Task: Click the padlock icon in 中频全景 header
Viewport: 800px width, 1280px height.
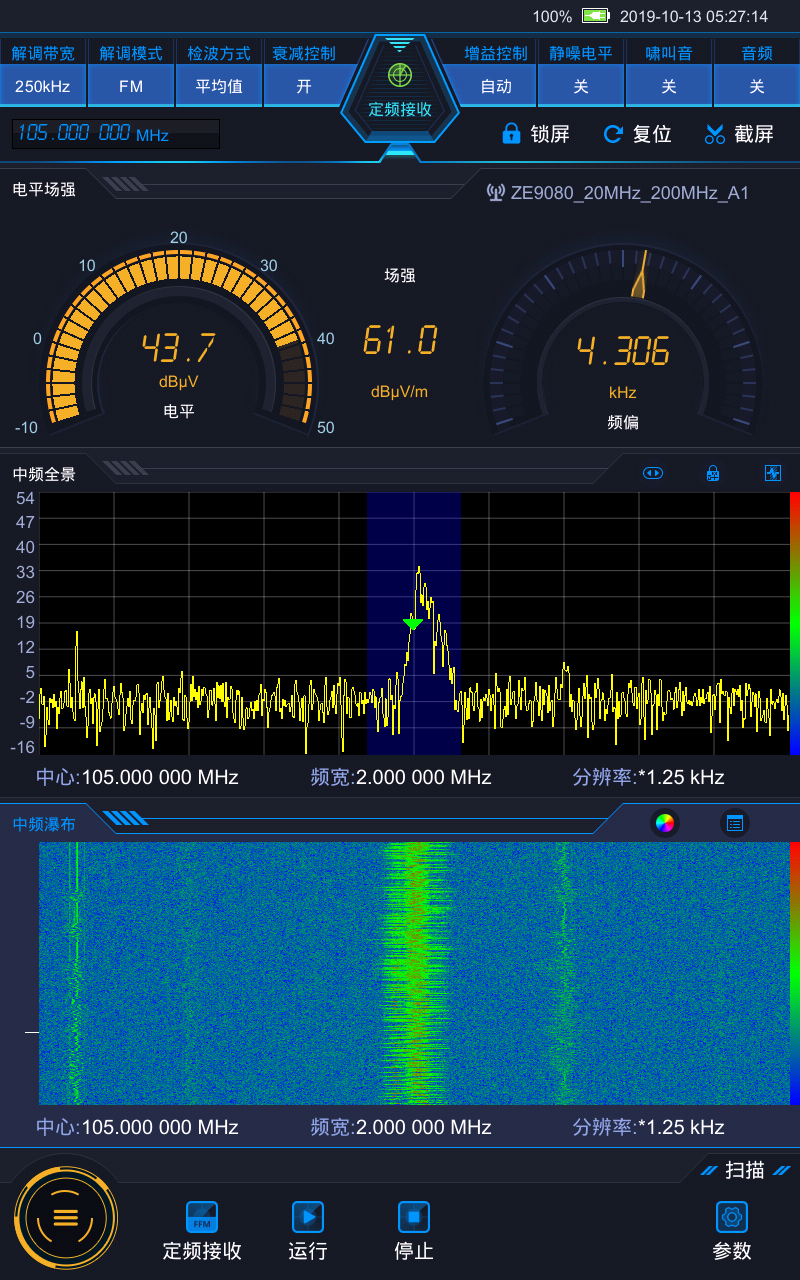Action: point(713,473)
